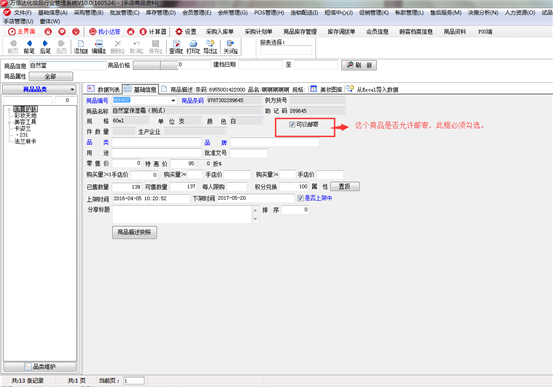The height and width of the screenshot is (387, 553).
Task: Click the 取消 undo icon
Action: (136, 43)
